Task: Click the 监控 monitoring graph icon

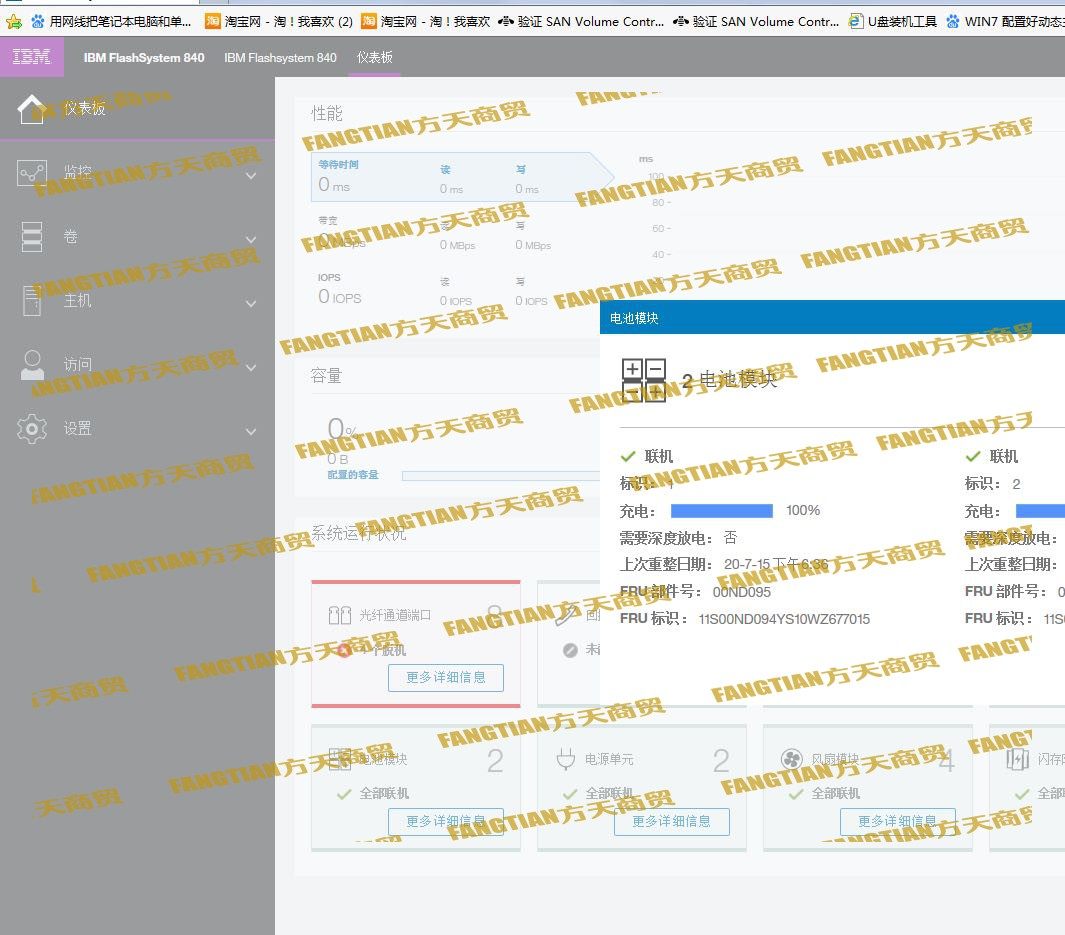Action: pyautogui.click(x=32, y=173)
